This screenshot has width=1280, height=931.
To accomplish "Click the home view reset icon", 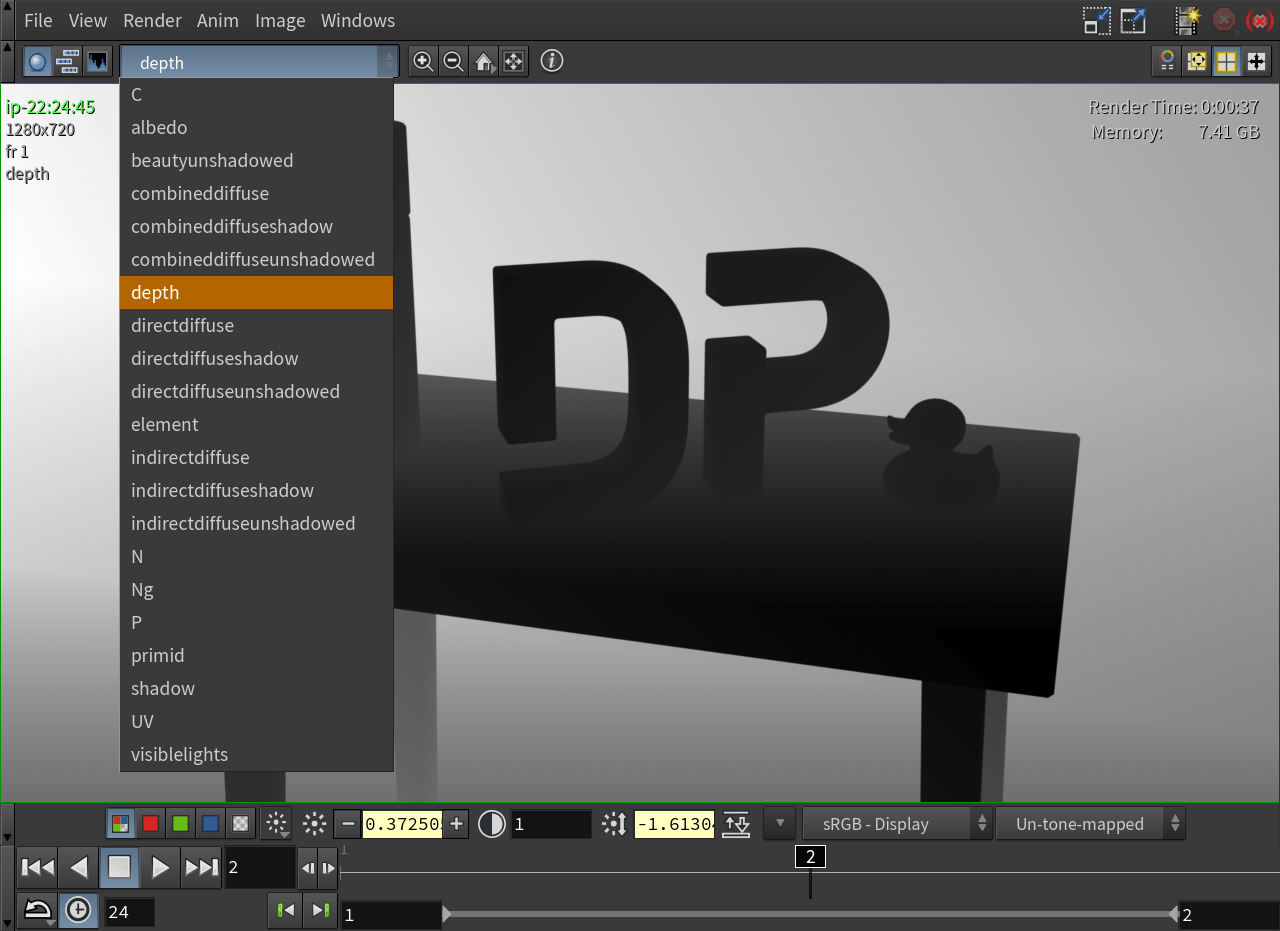I will pos(484,62).
